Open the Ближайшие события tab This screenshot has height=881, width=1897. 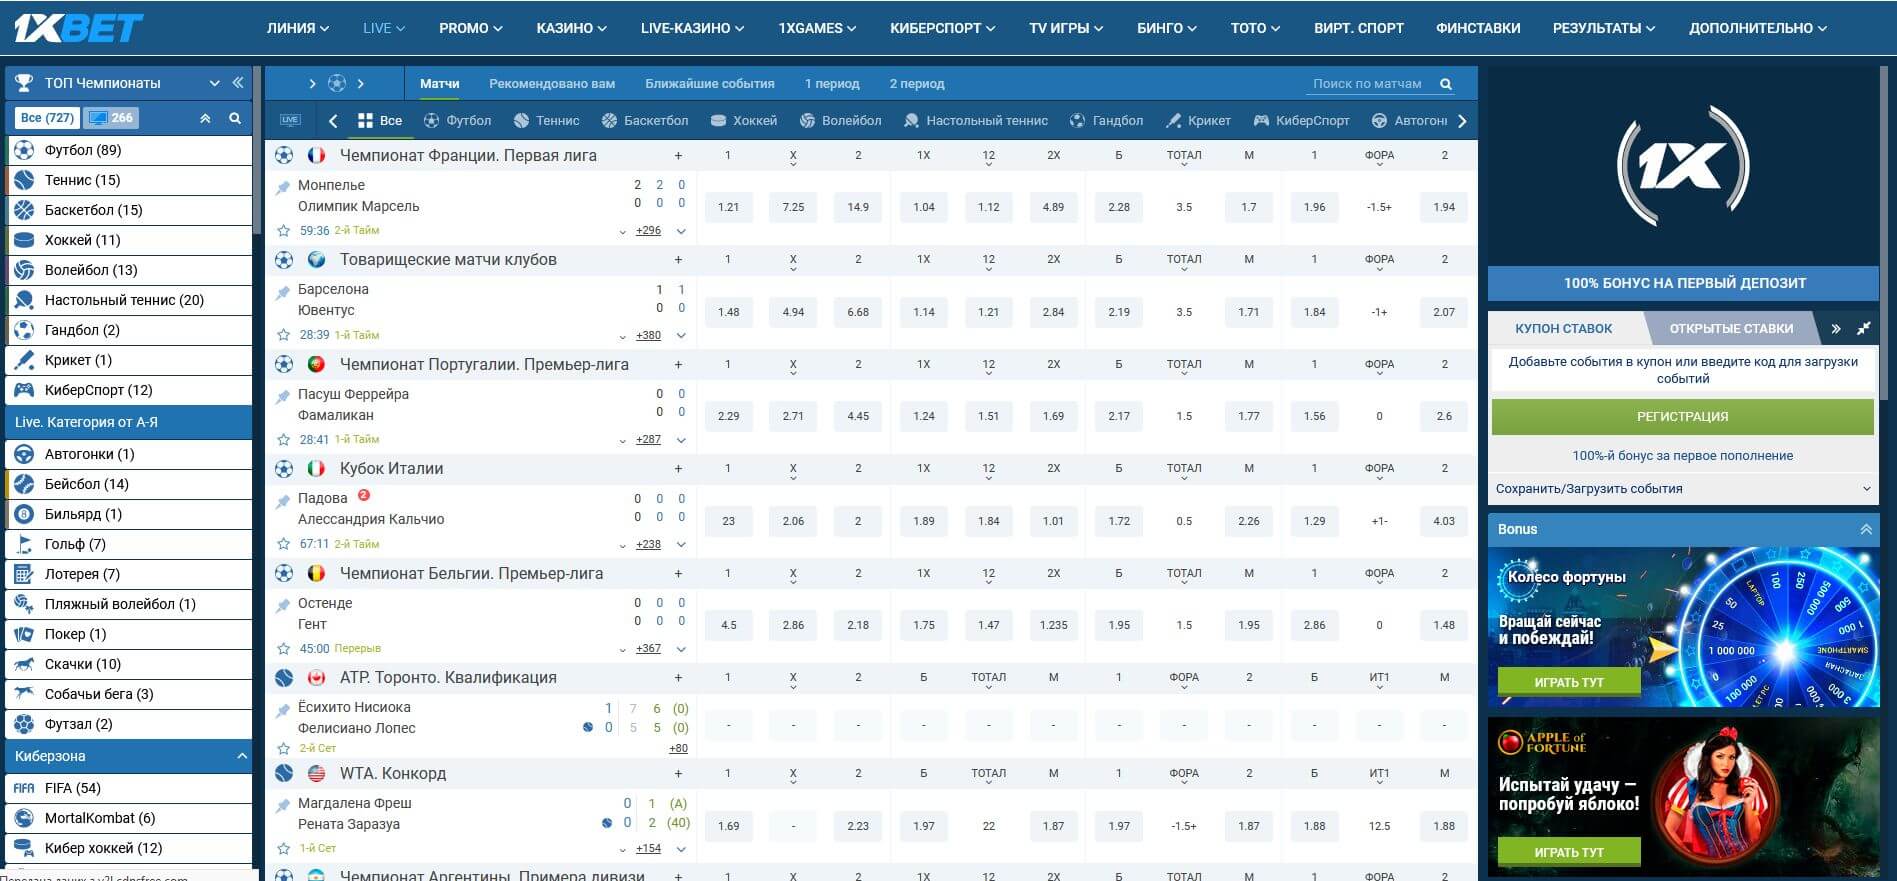tap(709, 84)
